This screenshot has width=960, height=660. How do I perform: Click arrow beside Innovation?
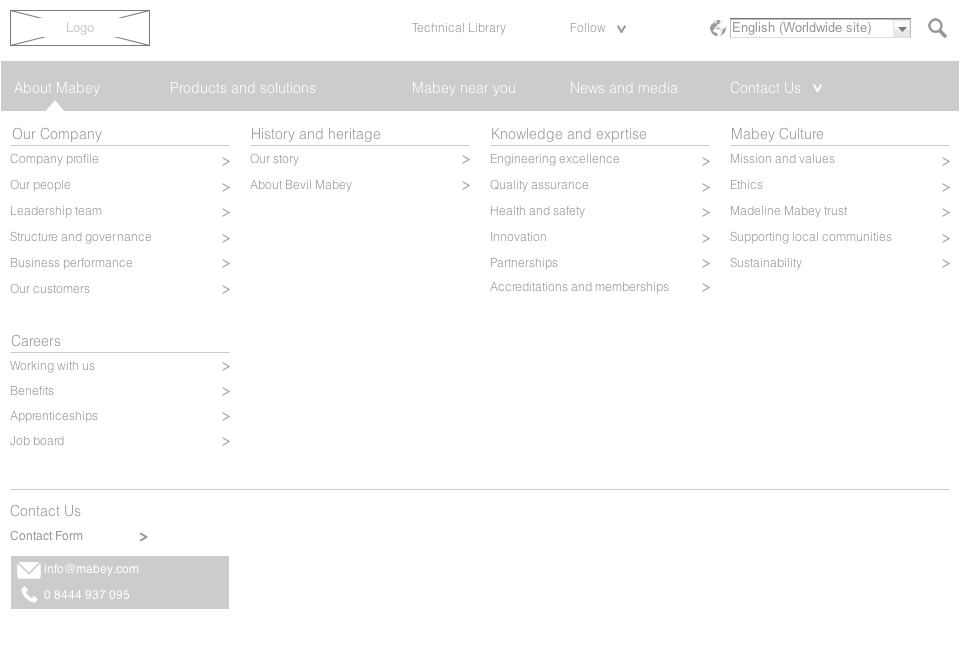706,238
